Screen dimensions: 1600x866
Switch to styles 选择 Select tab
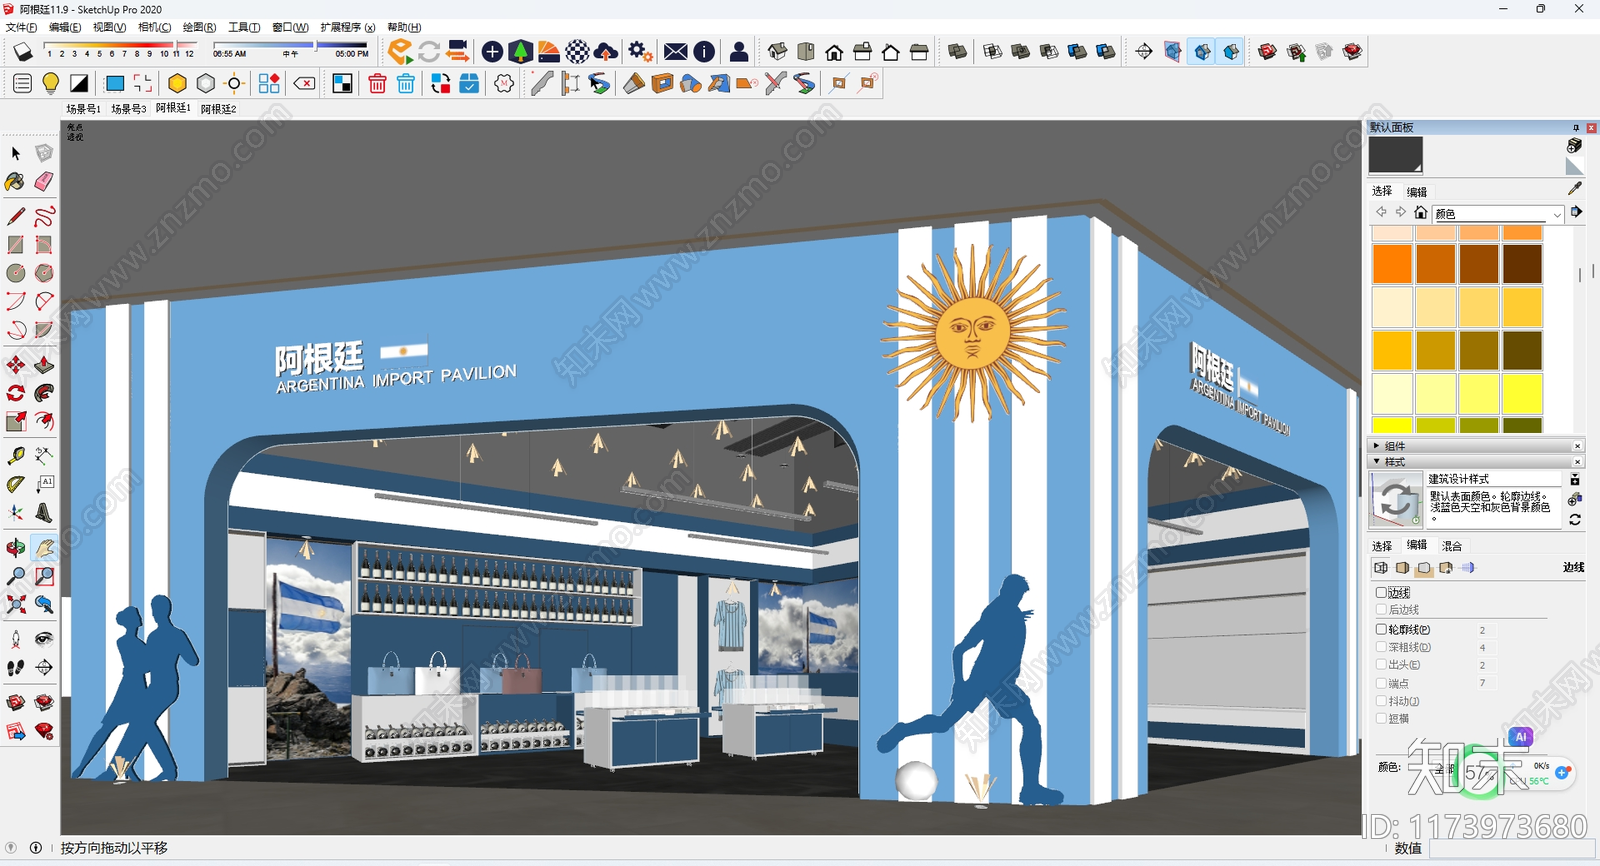click(1382, 546)
